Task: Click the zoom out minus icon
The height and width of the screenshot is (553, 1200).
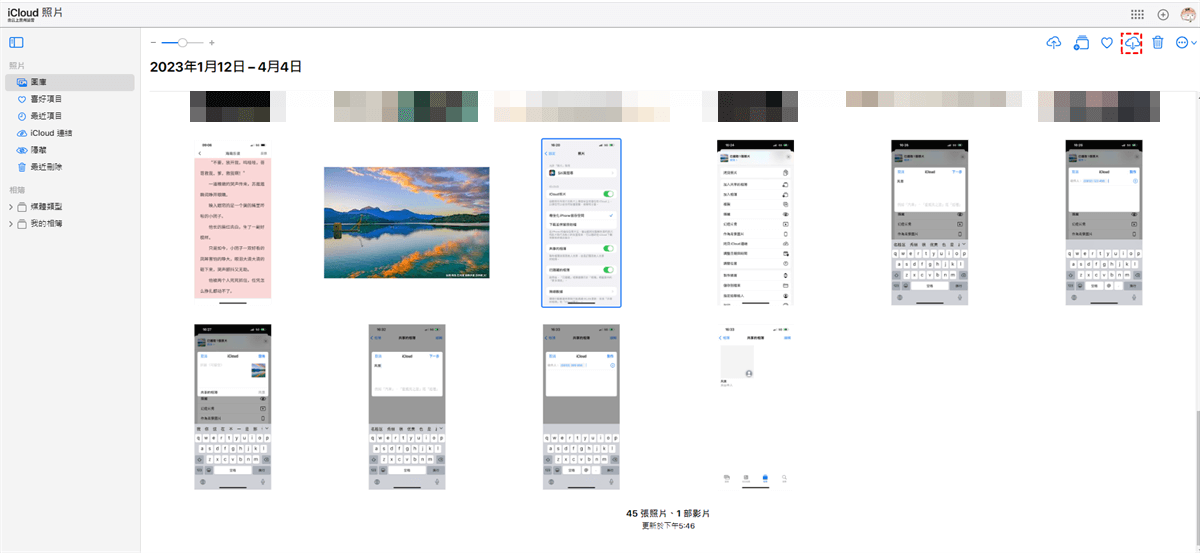Action: (x=153, y=43)
